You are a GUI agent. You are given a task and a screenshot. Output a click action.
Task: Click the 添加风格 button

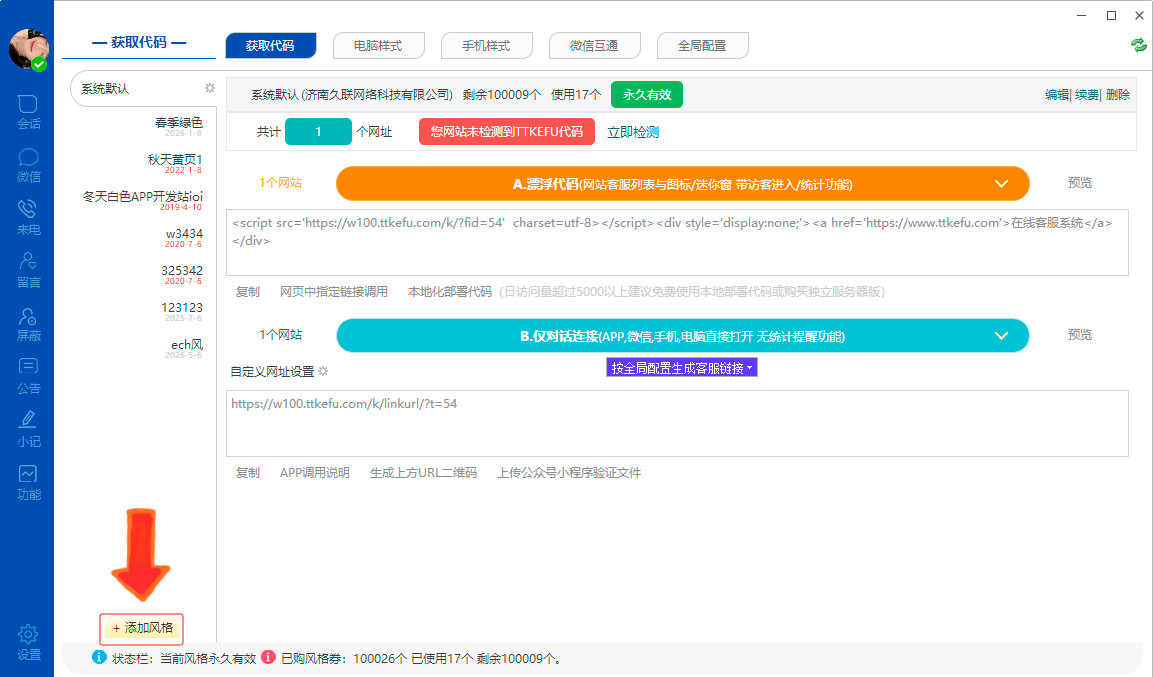click(142, 628)
